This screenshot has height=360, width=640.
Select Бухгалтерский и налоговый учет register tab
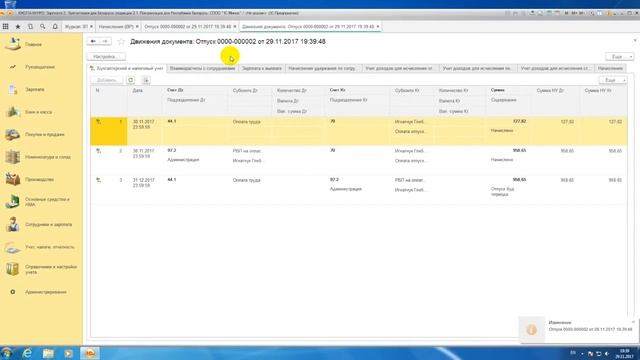pos(127,68)
